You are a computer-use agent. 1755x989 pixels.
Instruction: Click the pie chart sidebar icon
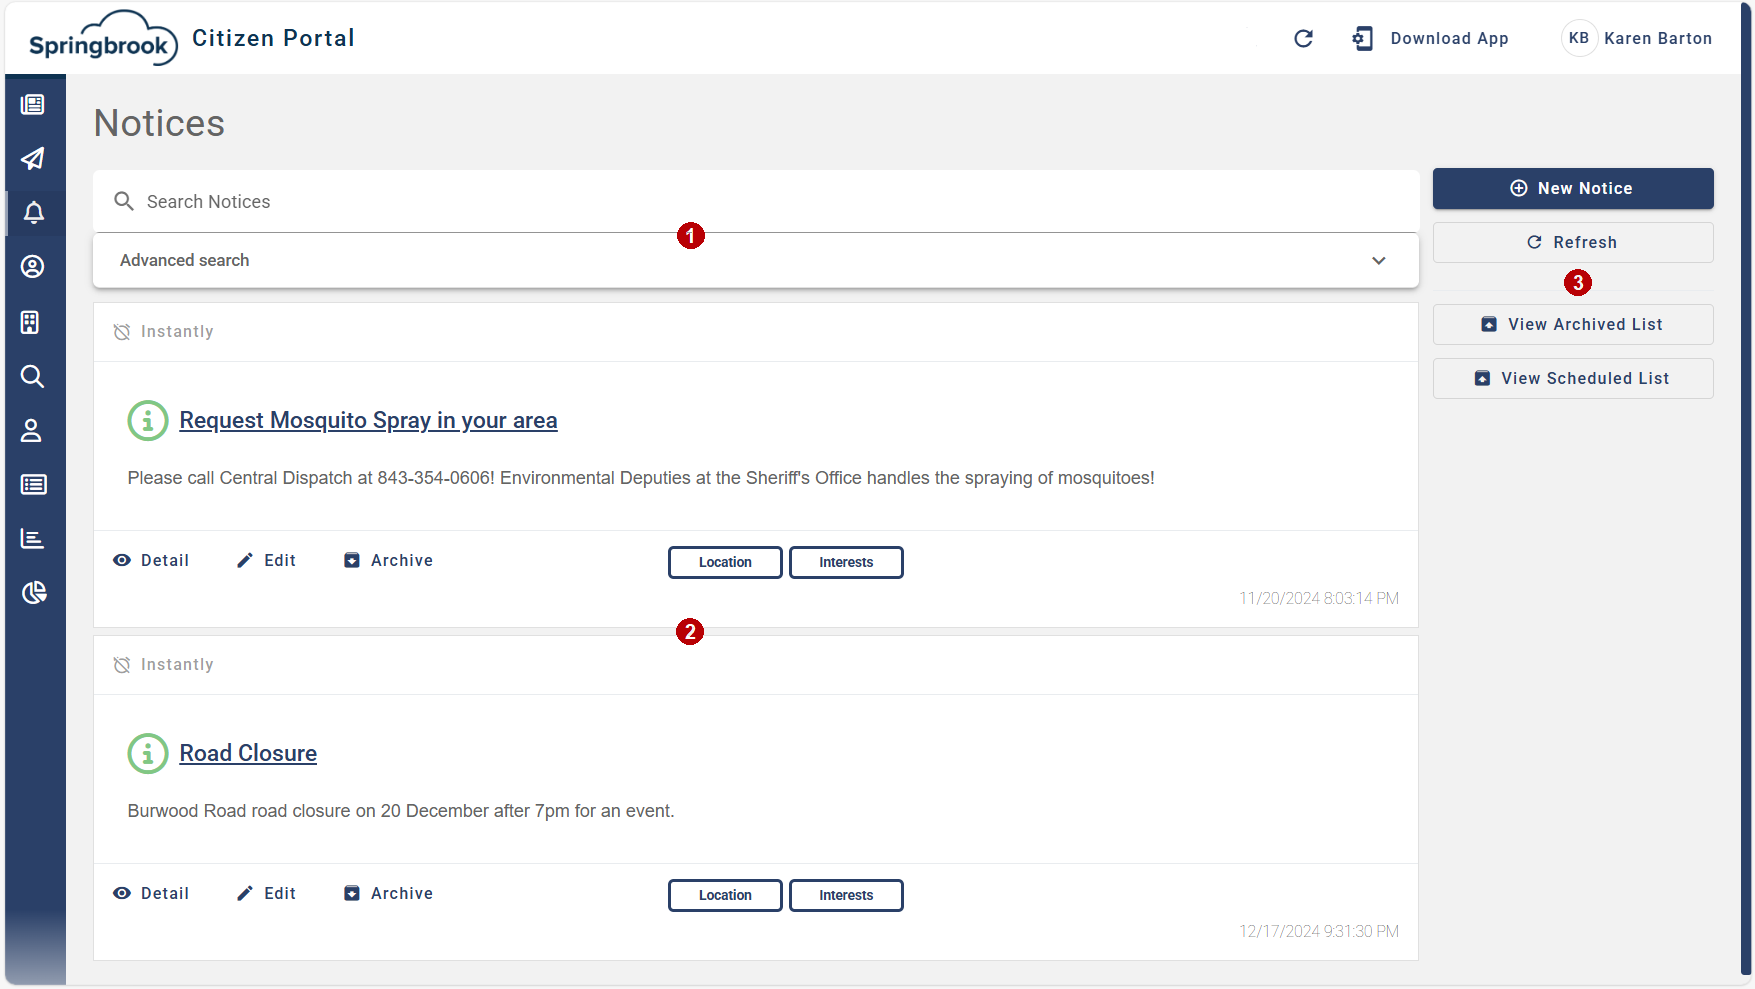pyautogui.click(x=34, y=593)
